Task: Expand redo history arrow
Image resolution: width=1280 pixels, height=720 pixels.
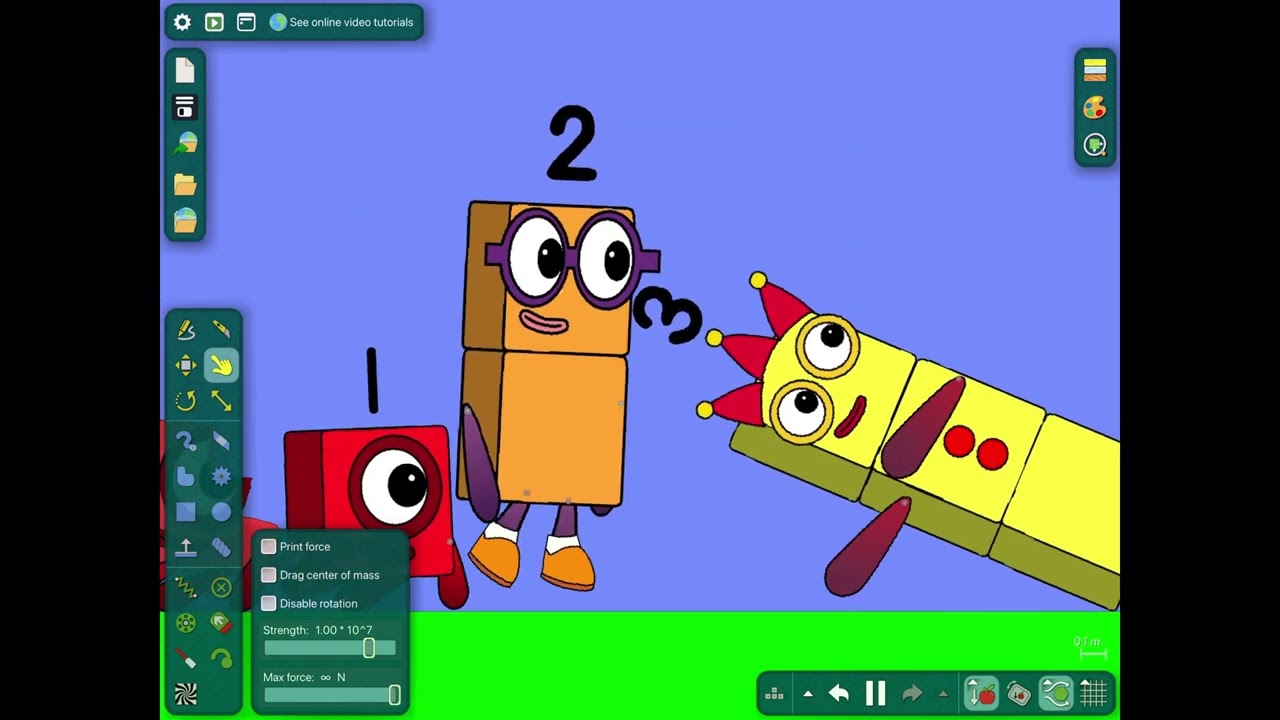Action: (x=943, y=694)
